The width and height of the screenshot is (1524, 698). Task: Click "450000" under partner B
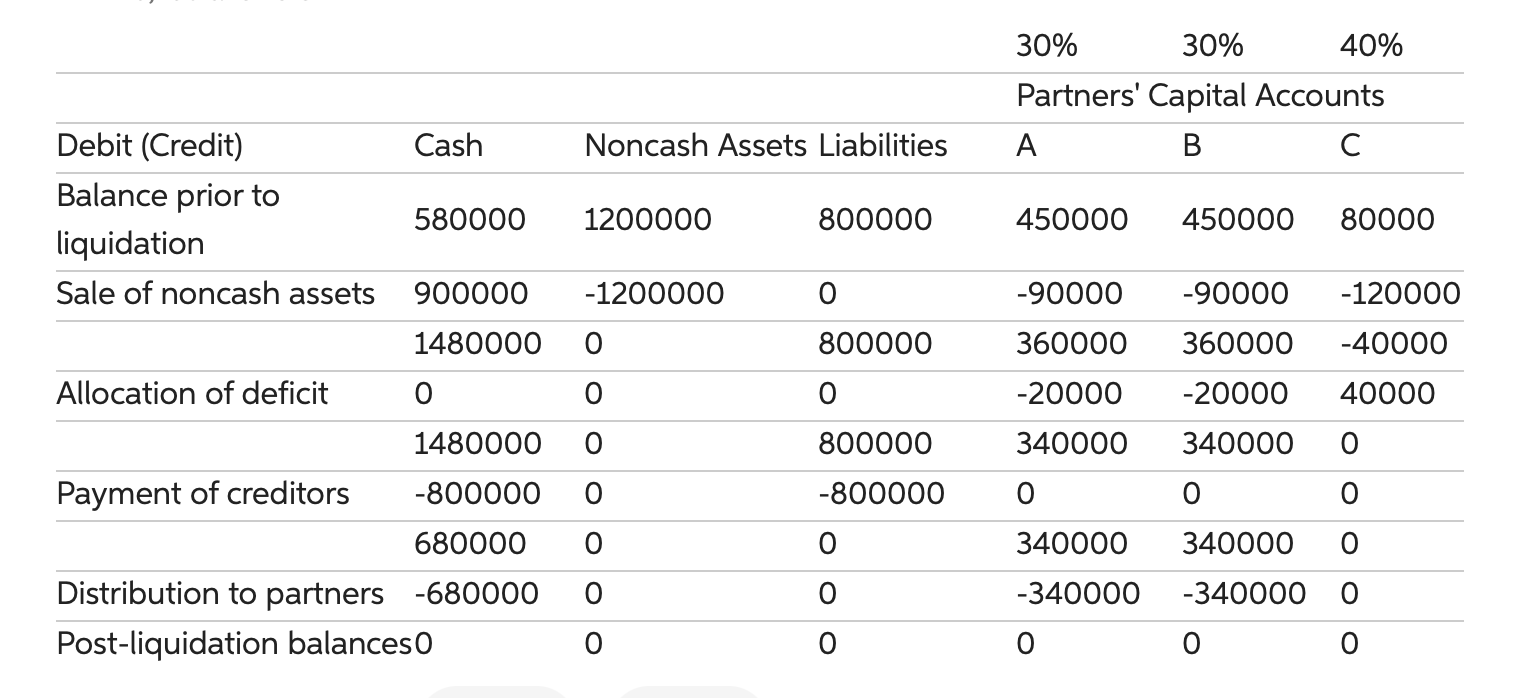(1237, 219)
